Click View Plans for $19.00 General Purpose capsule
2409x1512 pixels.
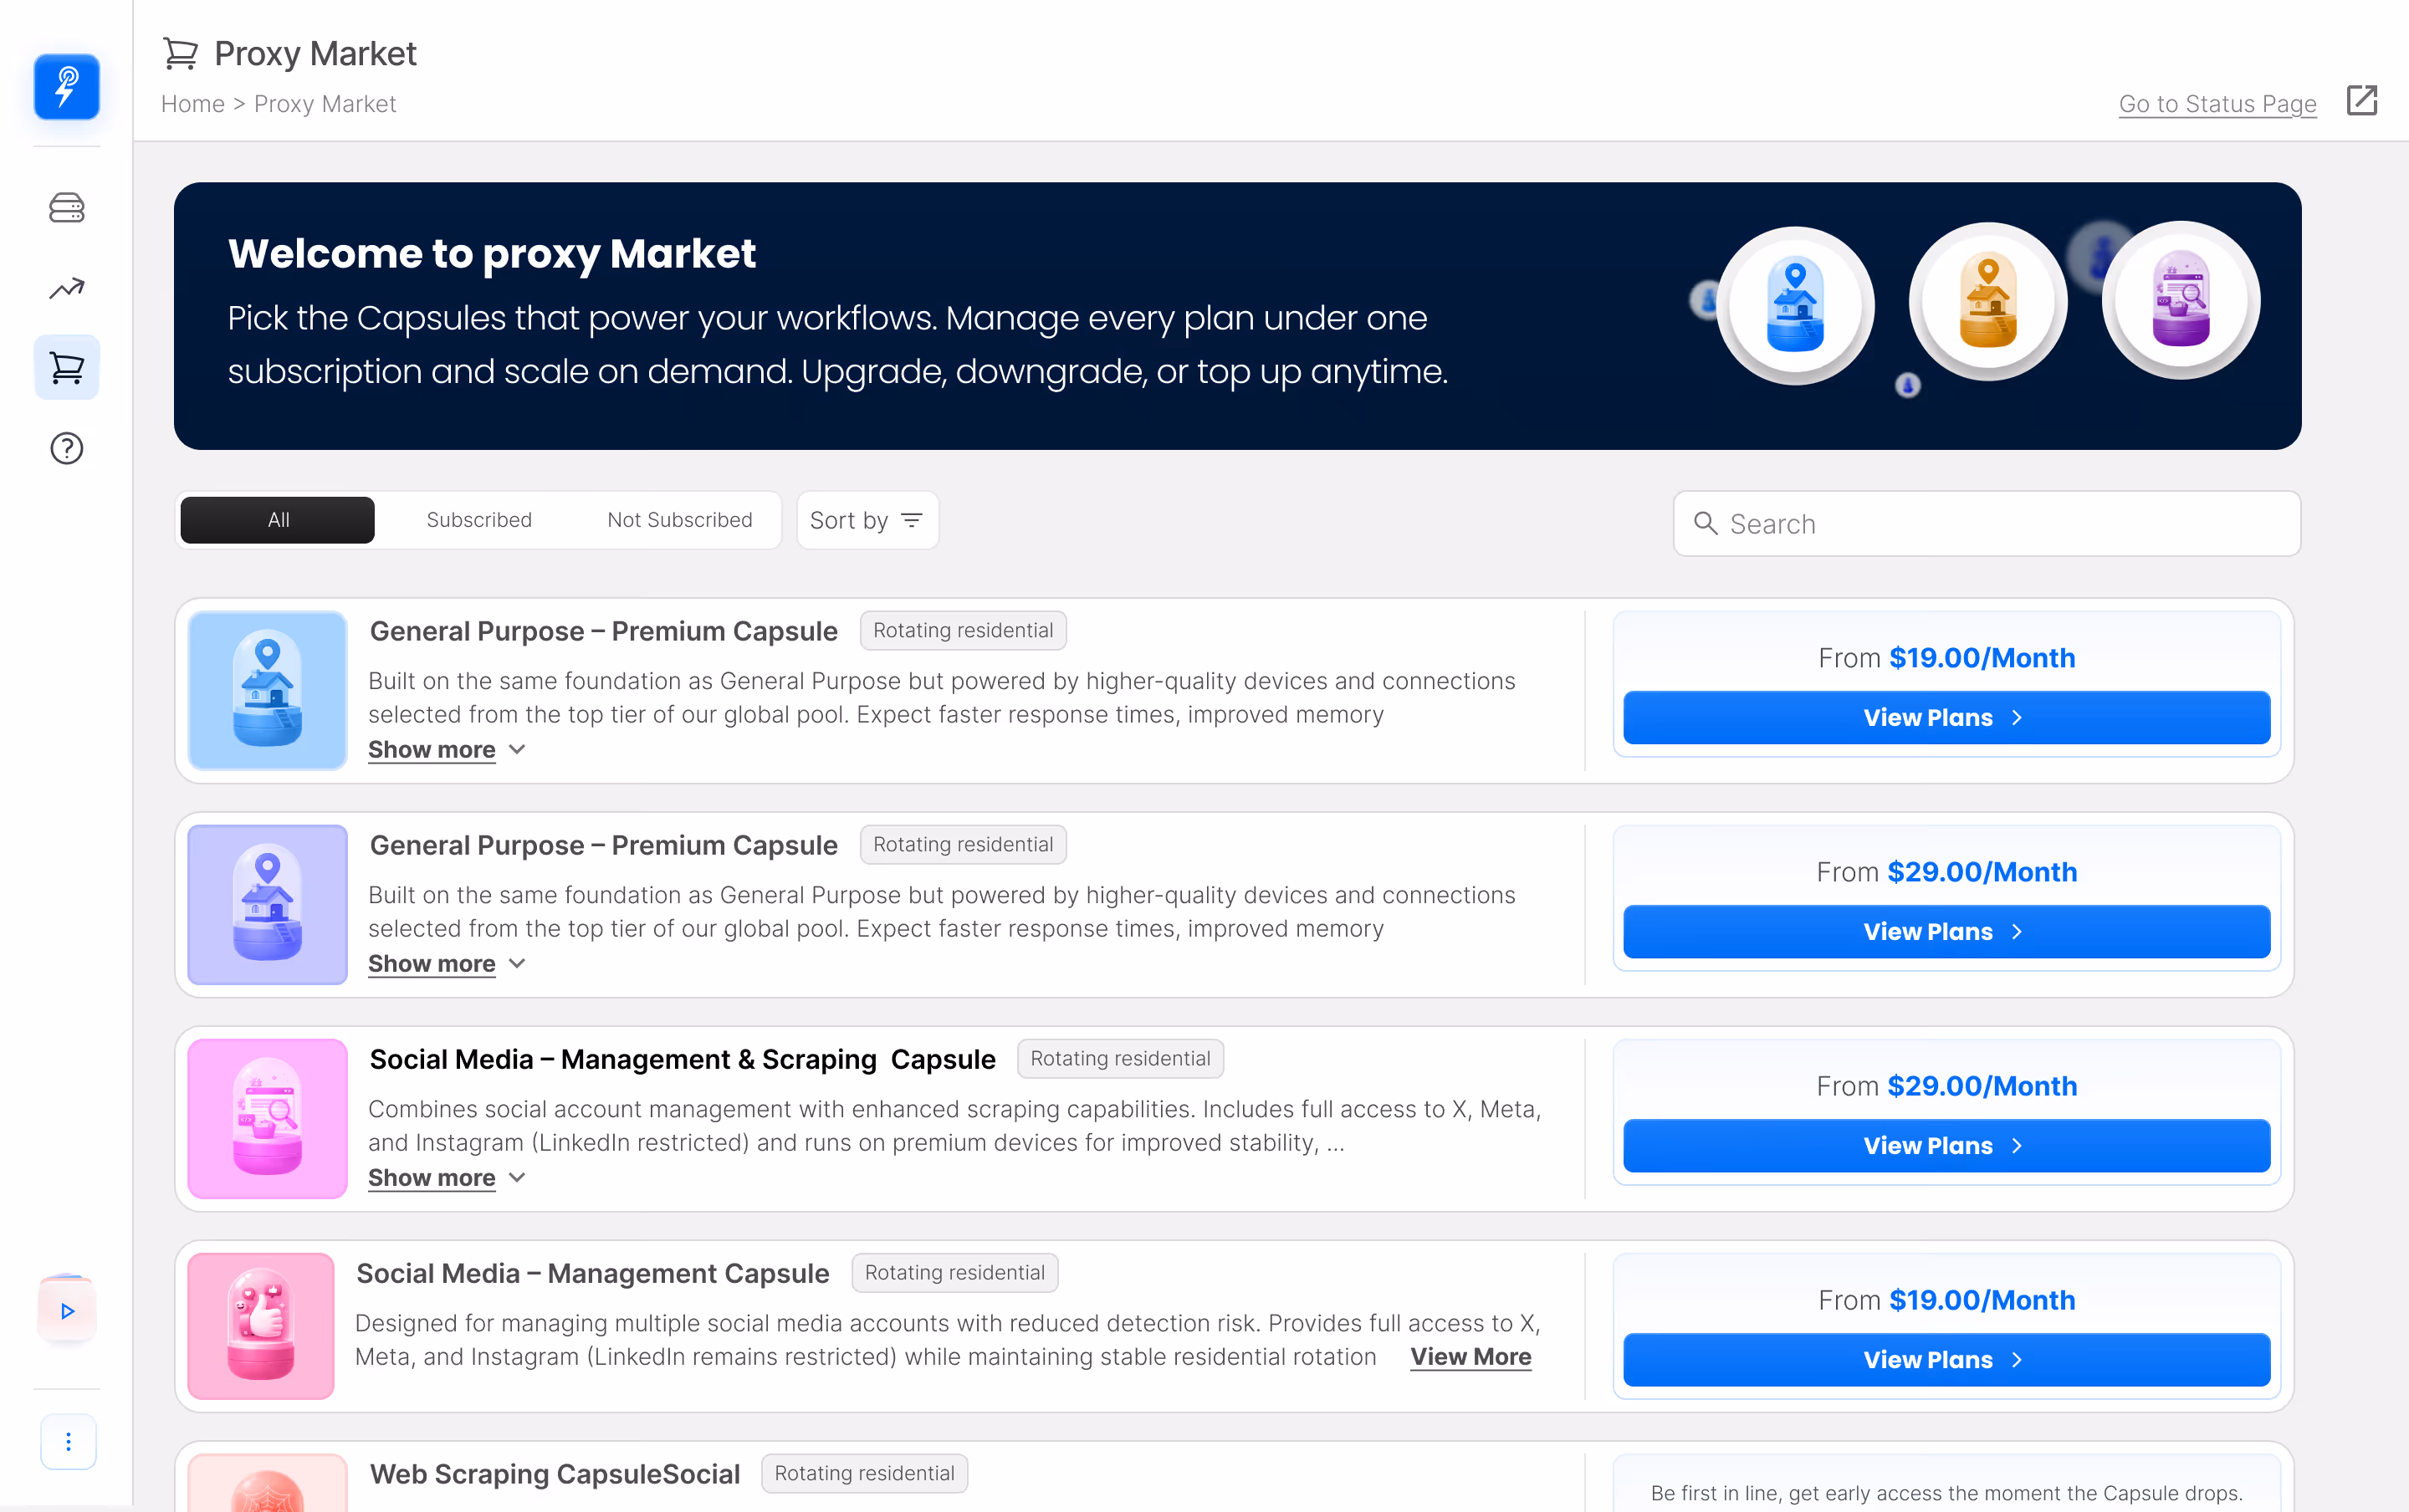(1946, 717)
